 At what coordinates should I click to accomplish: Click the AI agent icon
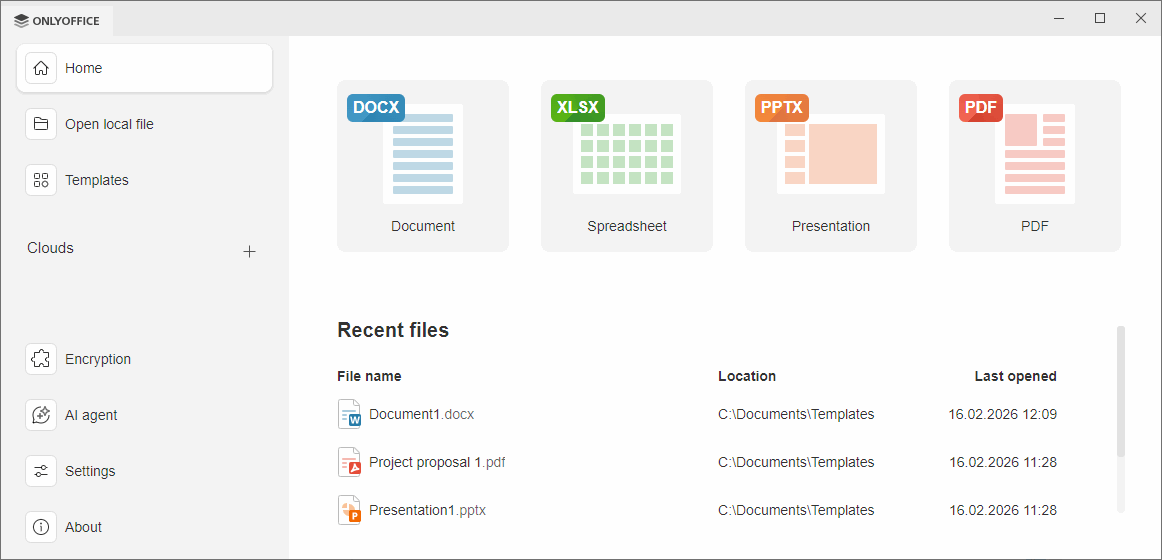point(41,415)
